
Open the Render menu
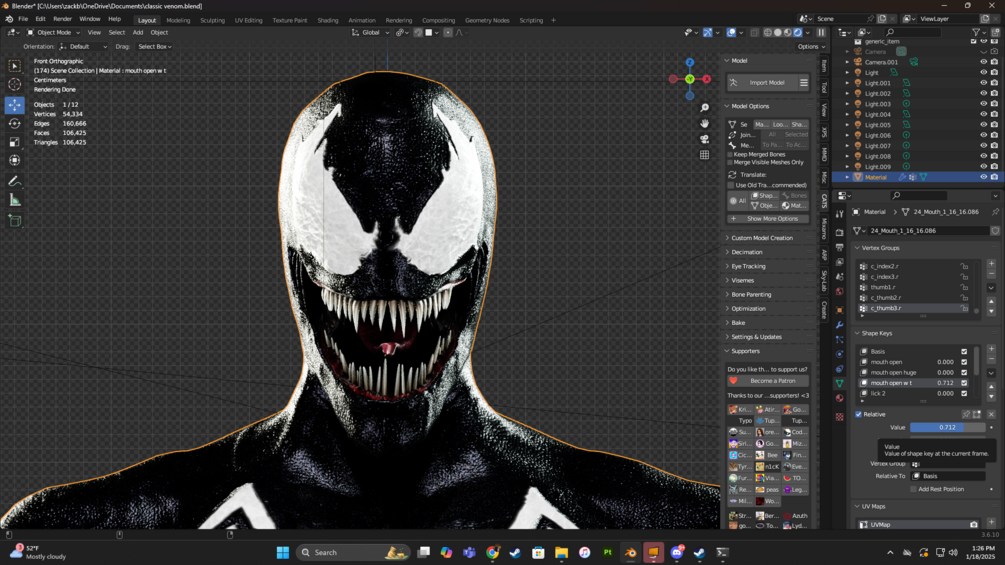62,19
